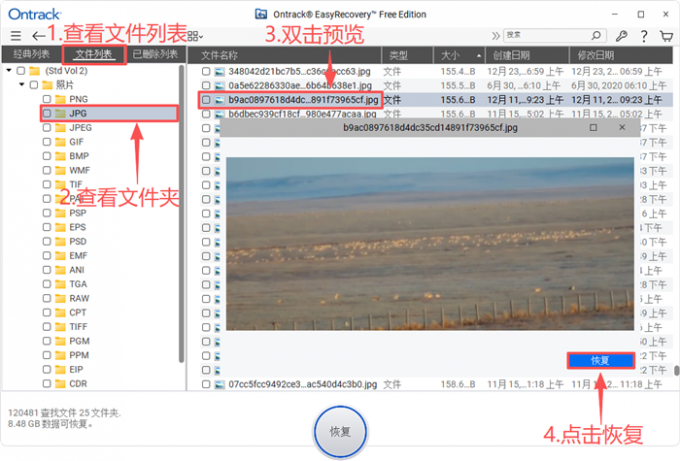The height and width of the screenshot is (461, 680).
Task: Sort by 文件名称 column header
Action: pos(284,55)
